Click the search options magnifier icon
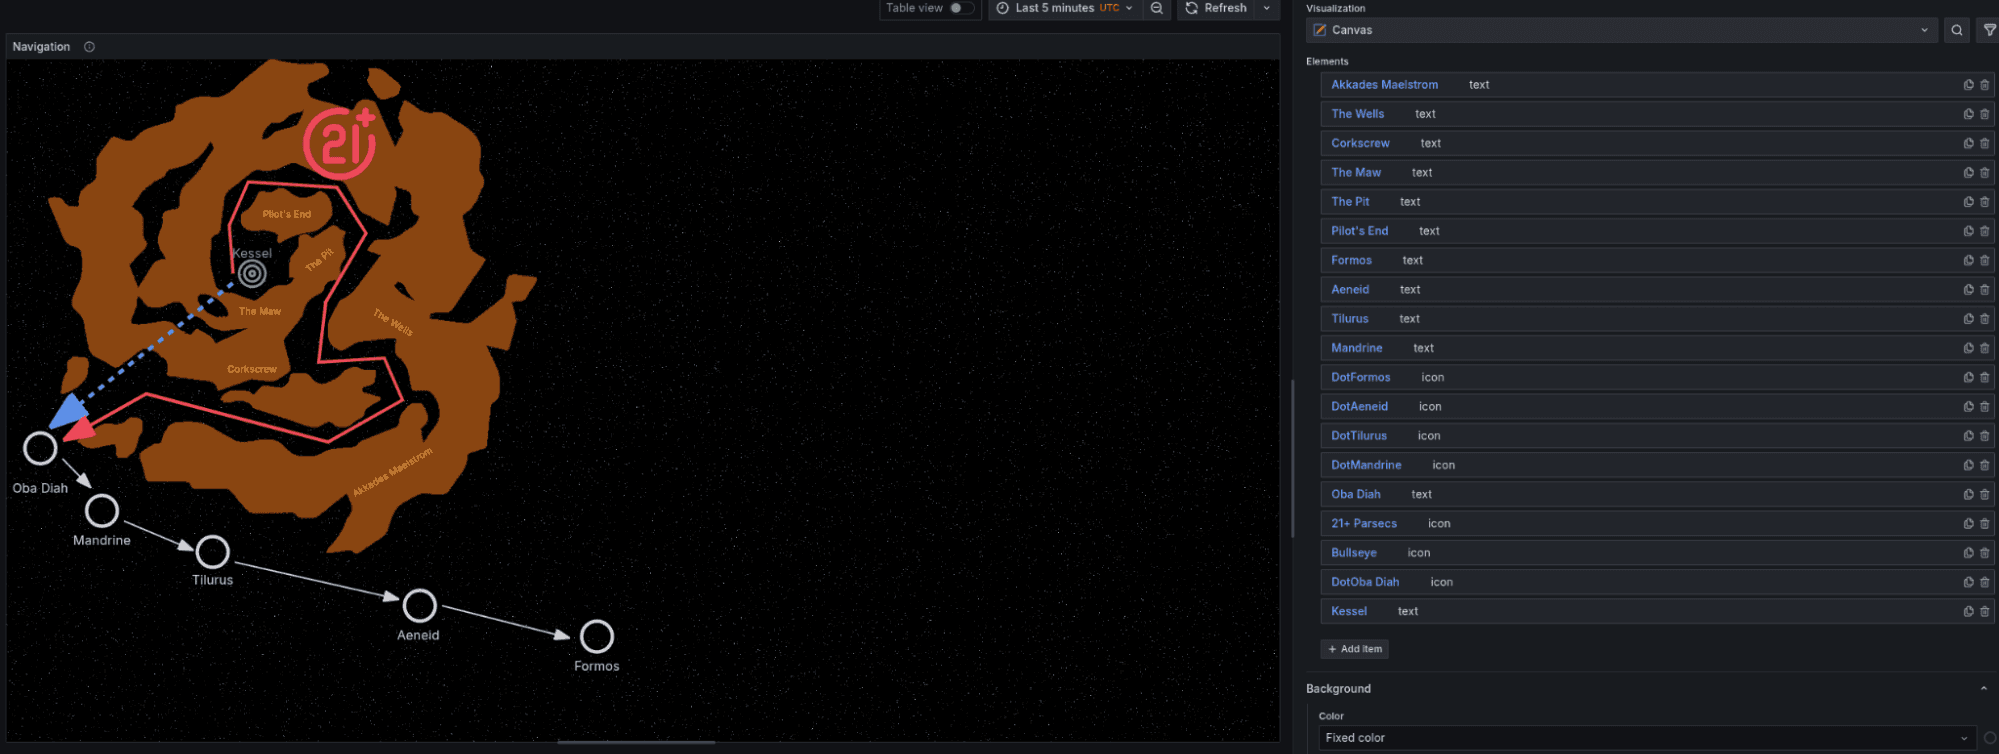This screenshot has width=1999, height=754. 1957,30
